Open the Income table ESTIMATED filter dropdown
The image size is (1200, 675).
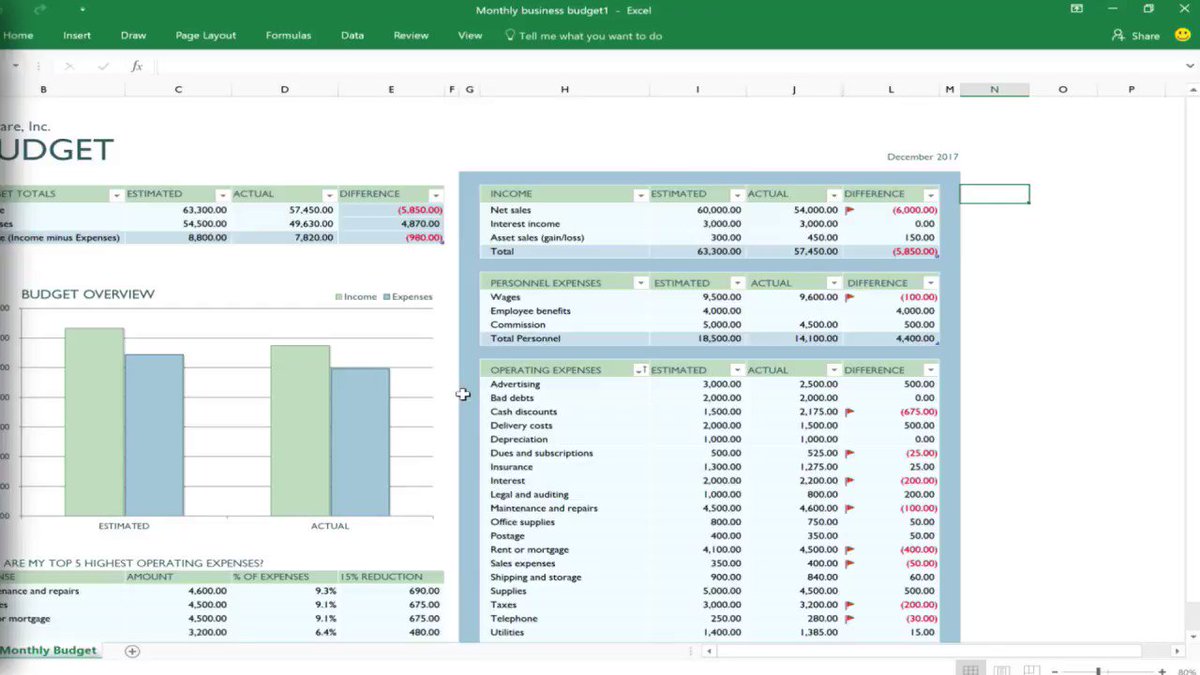click(737, 194)
